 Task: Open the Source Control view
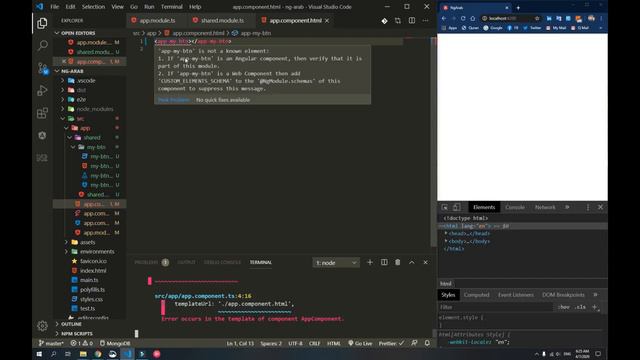point(42,68)
